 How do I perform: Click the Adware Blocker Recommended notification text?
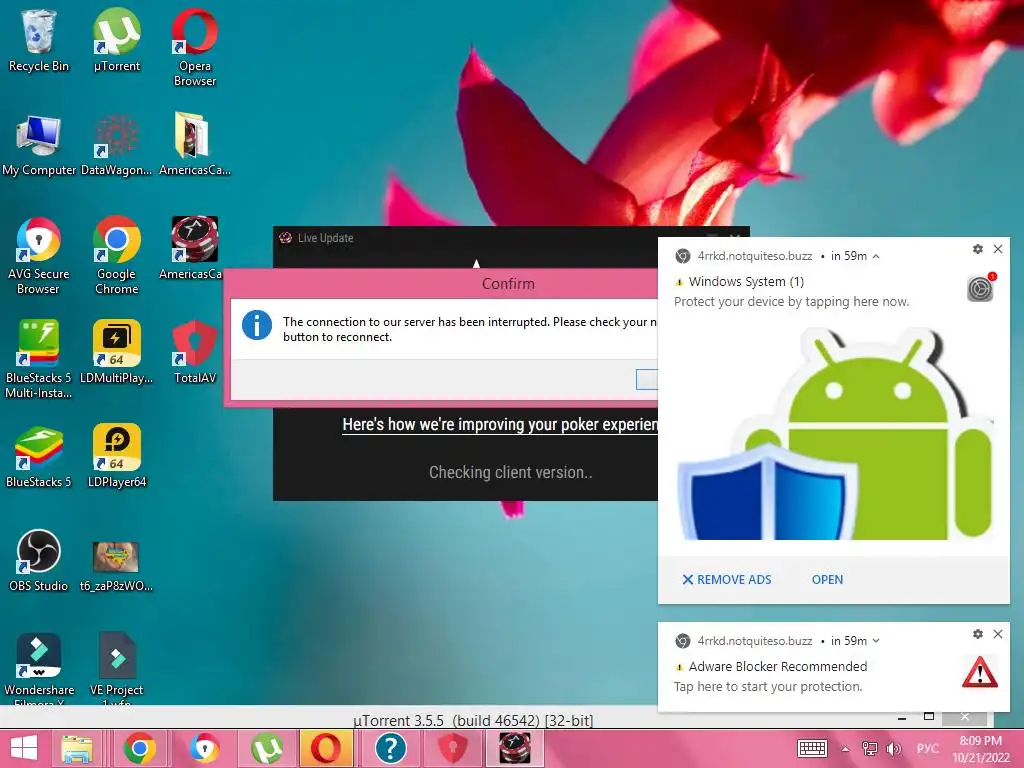778,666
